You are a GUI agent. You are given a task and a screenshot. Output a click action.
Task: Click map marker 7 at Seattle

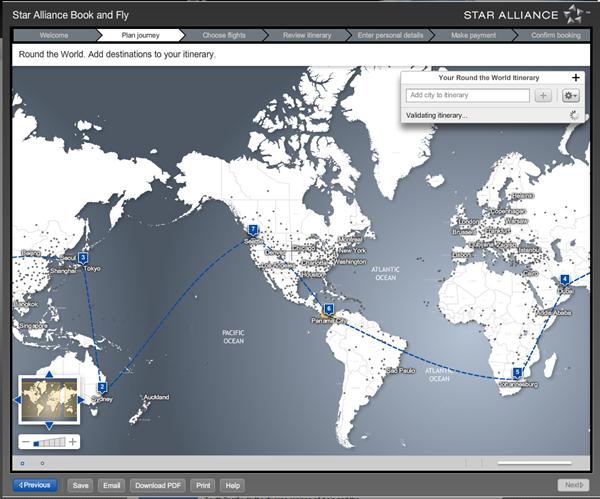(253, 230)
